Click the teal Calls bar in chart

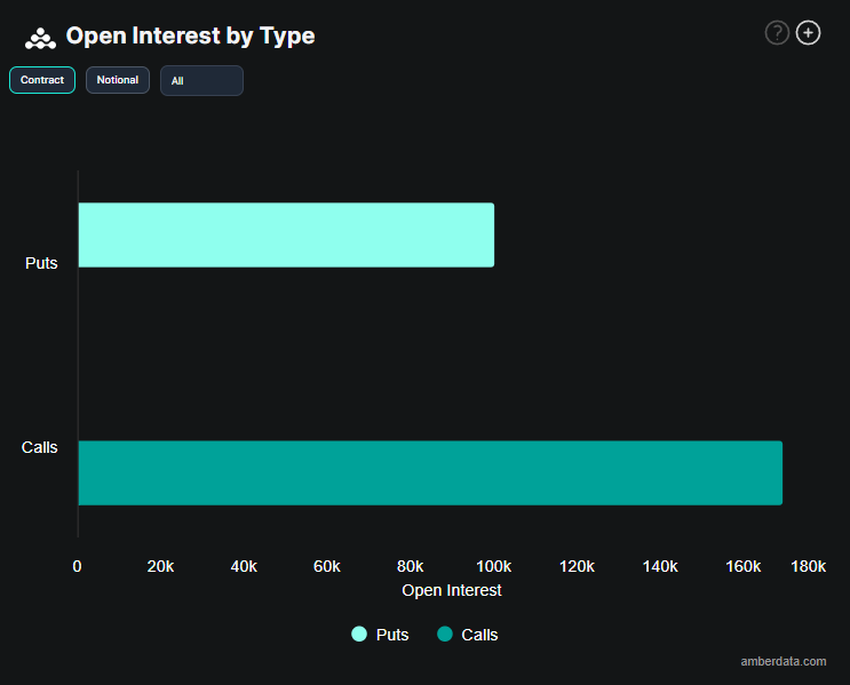click(430, 473)
